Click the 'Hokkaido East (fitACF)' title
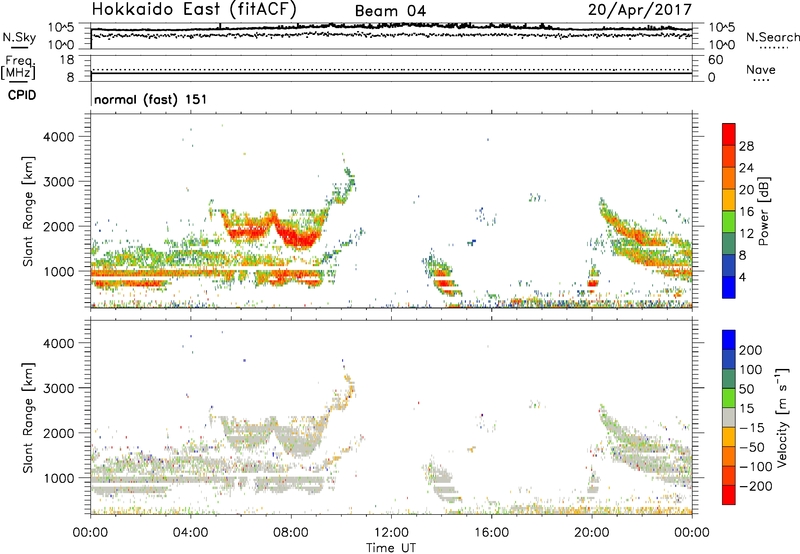The image size is (800, 554). [193, 10]
